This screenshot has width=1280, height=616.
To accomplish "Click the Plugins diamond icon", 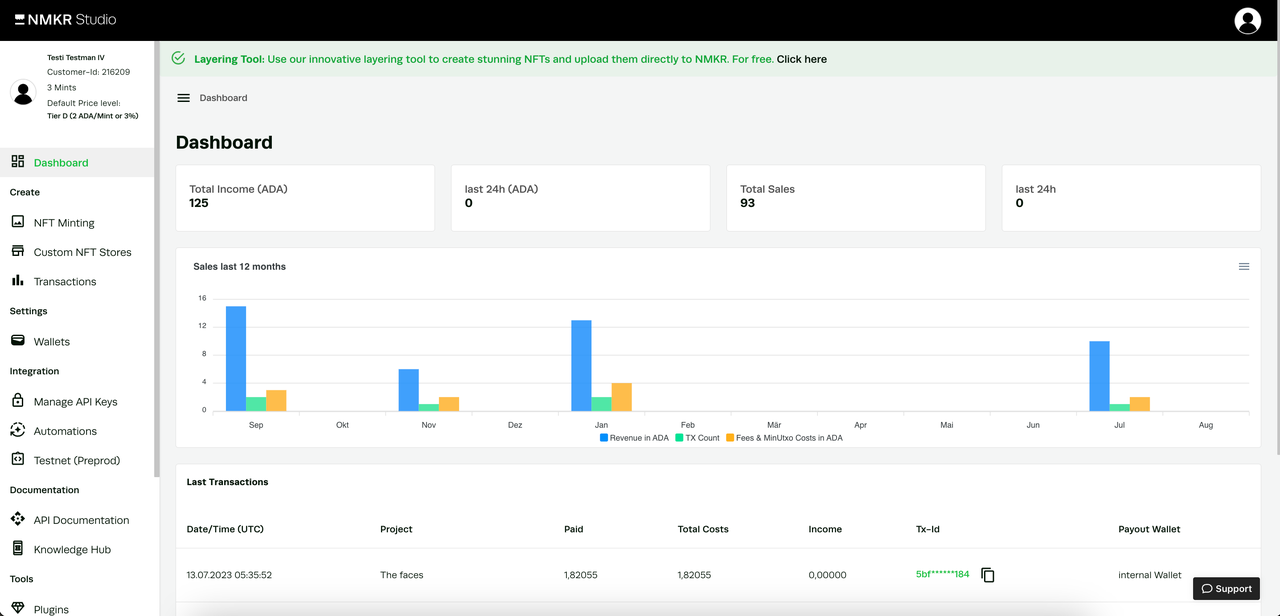I will point(17,608).
